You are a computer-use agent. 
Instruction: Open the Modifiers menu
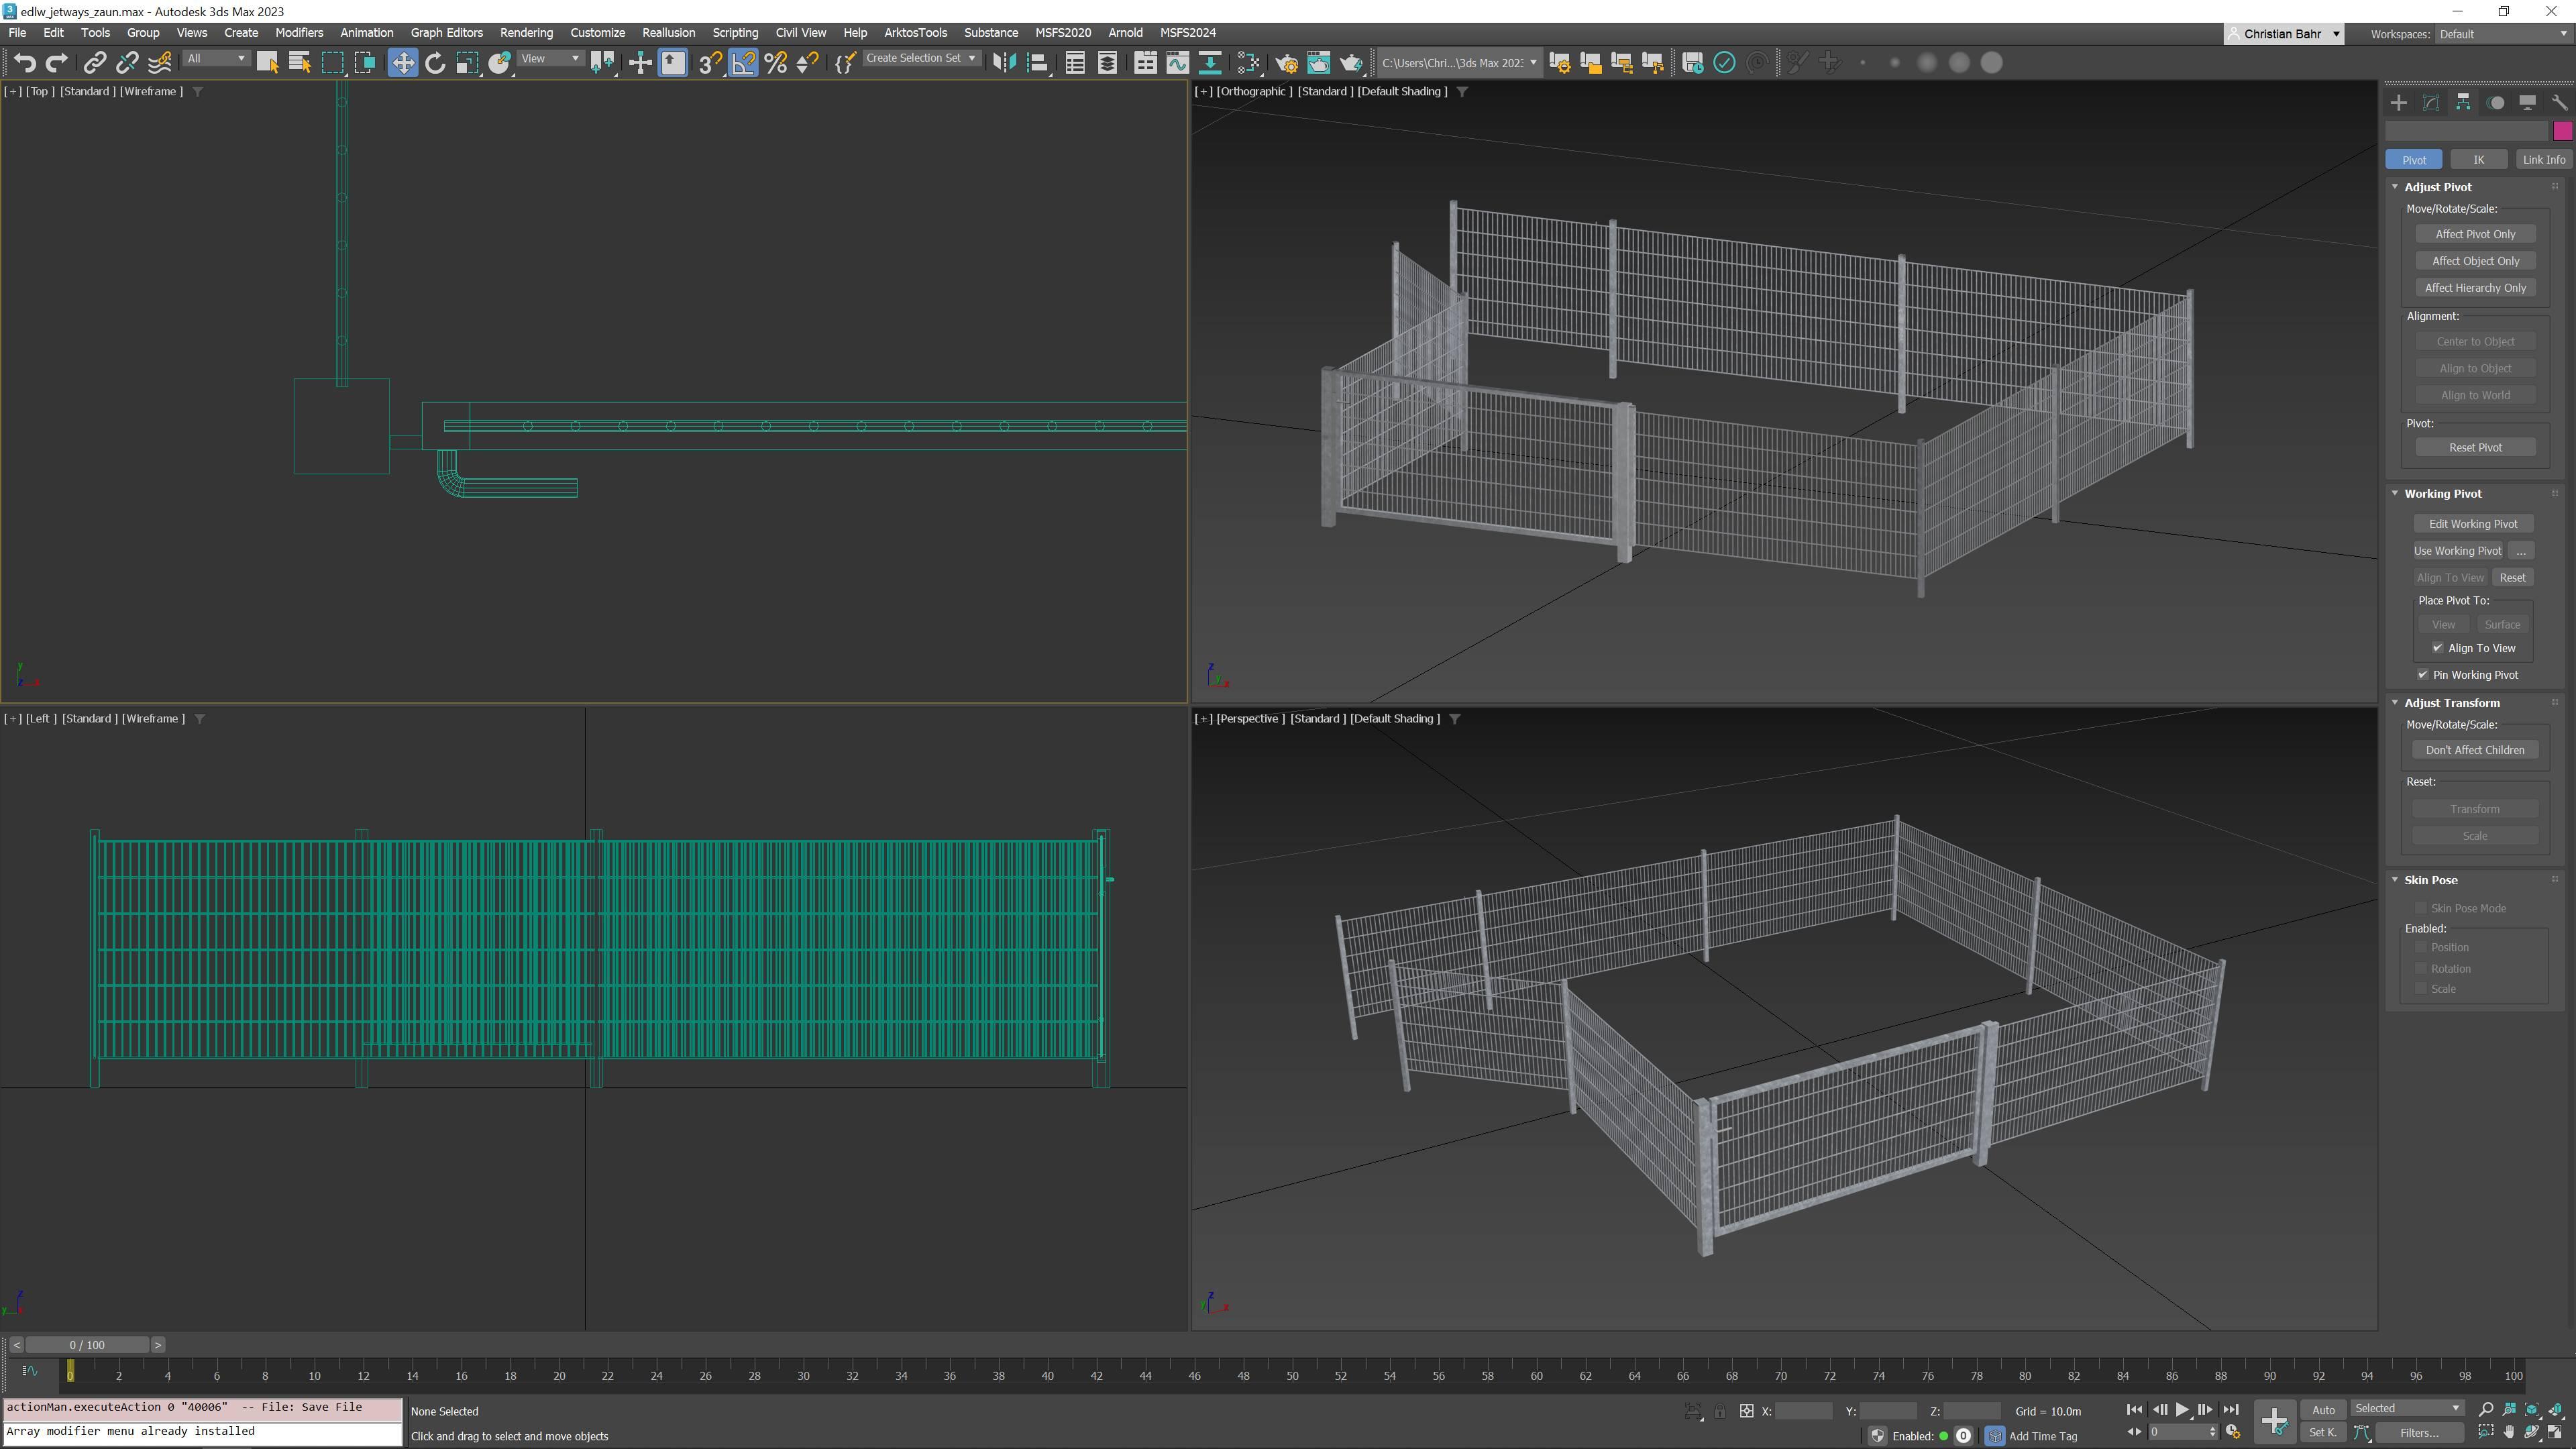(299, 33)
